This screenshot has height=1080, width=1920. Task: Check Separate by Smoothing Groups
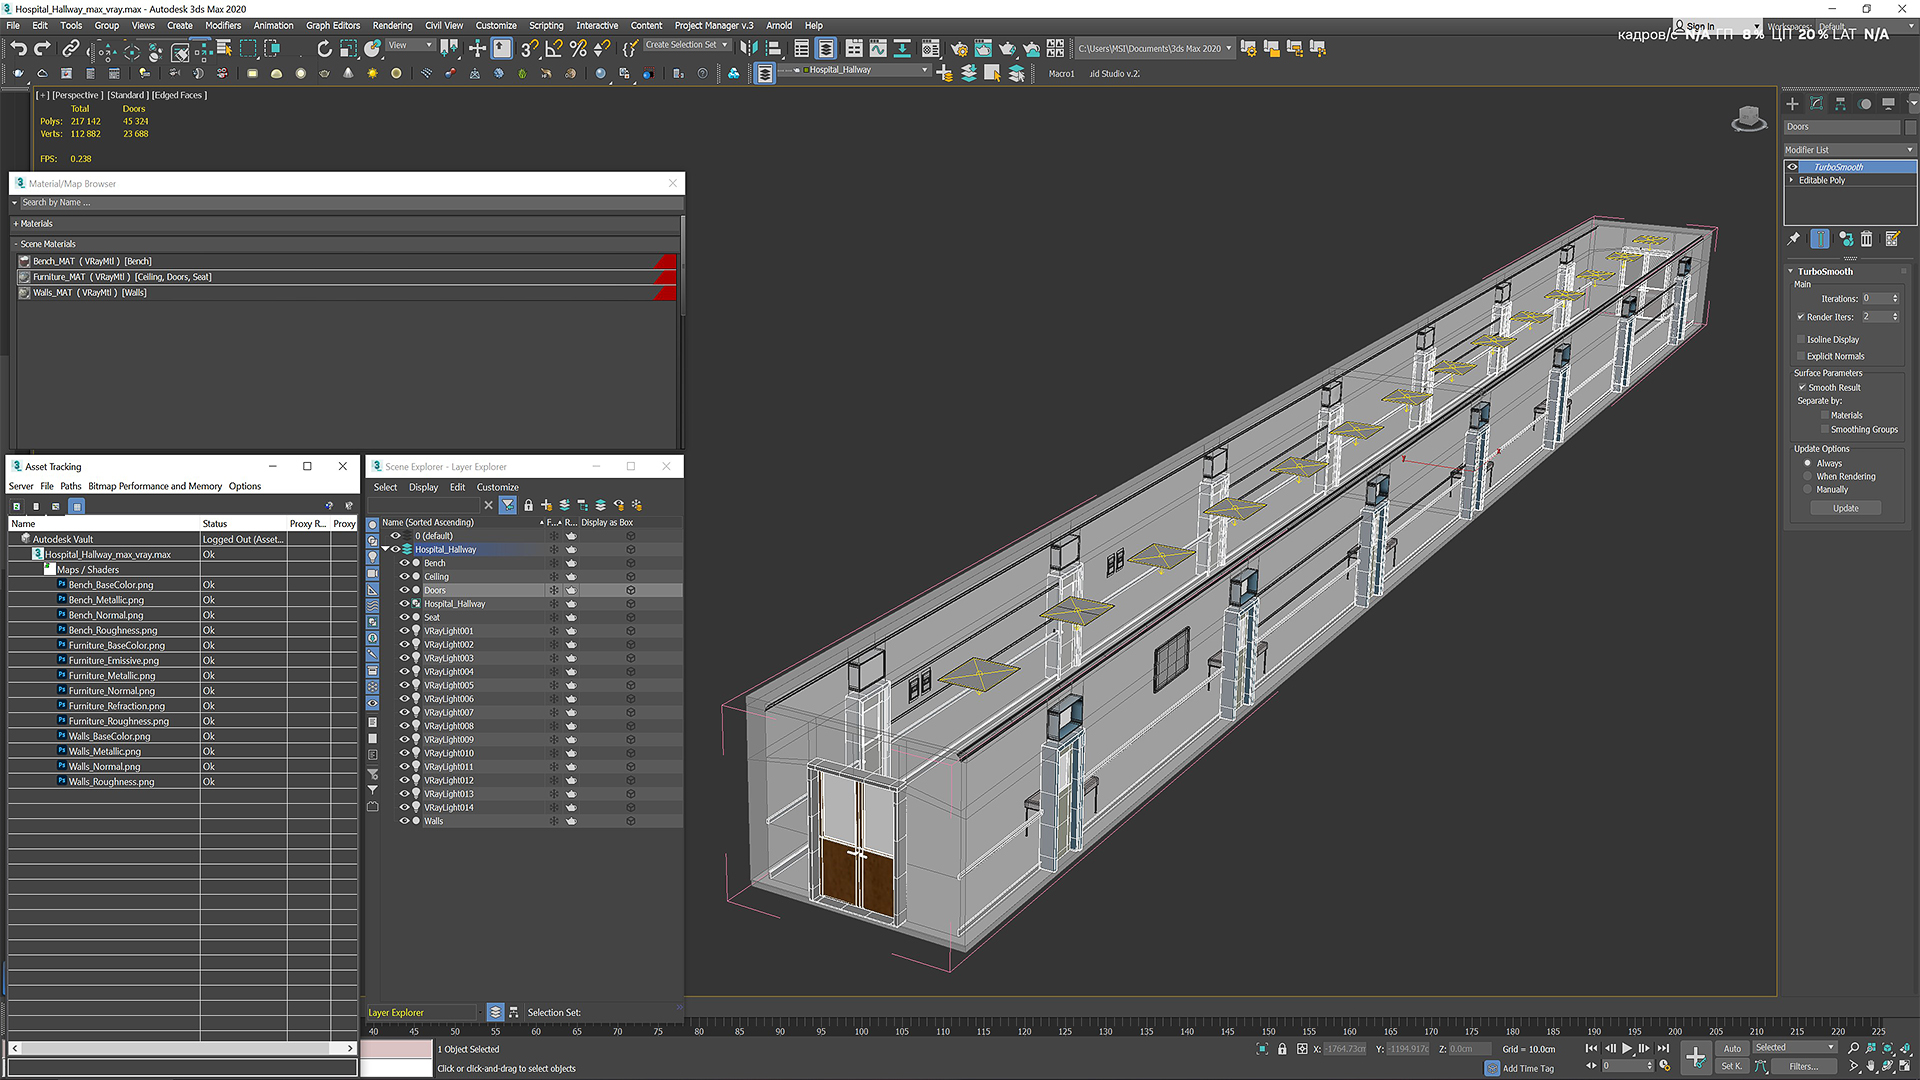(x=1825, y=430)
